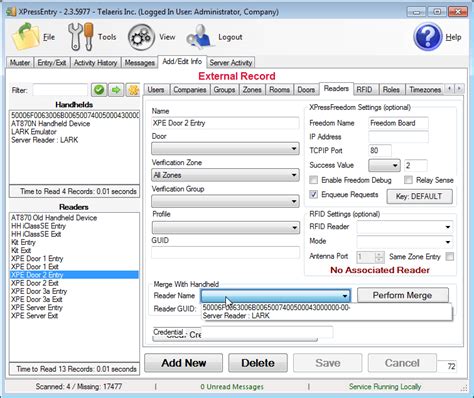Increment the Antenna Port spinner
Image resolution: width=474 pixels, height=398 pixels.
click(379, 254)
